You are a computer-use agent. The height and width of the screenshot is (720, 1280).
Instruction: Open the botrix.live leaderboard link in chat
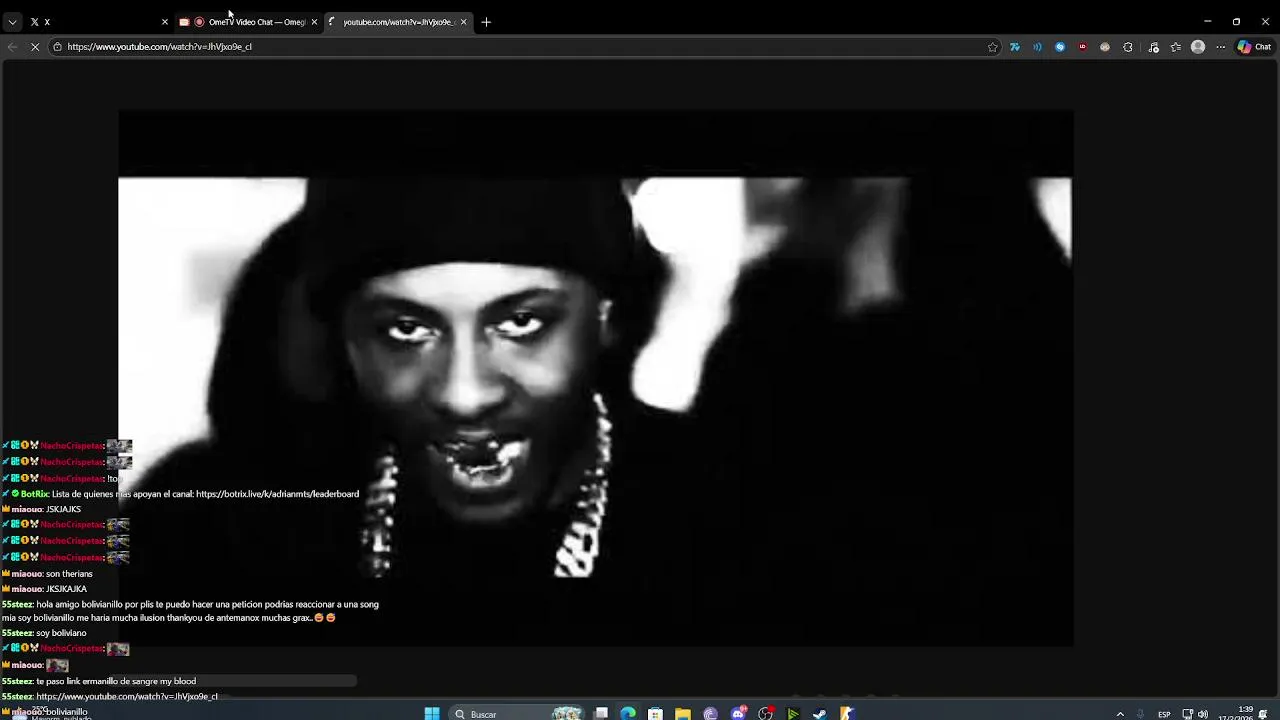coord(277,494)
